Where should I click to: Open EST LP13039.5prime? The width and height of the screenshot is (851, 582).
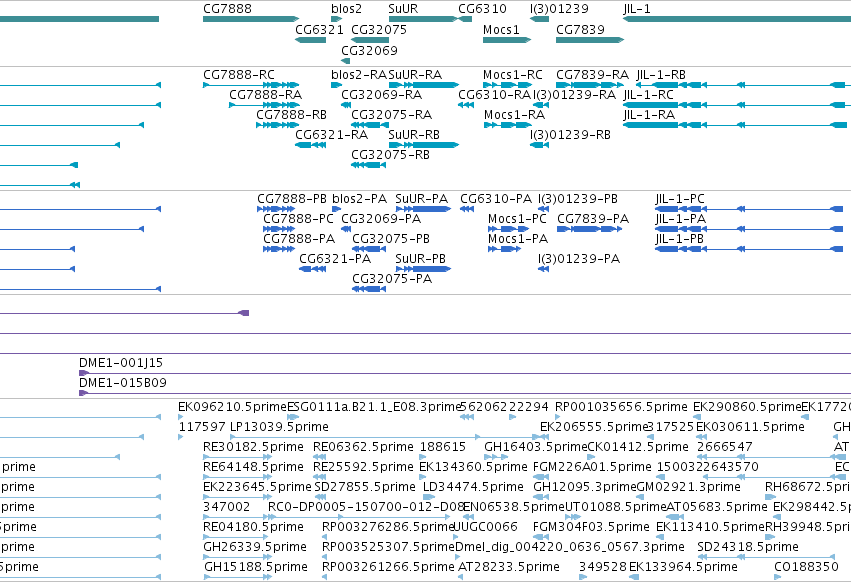click(279, 427)
